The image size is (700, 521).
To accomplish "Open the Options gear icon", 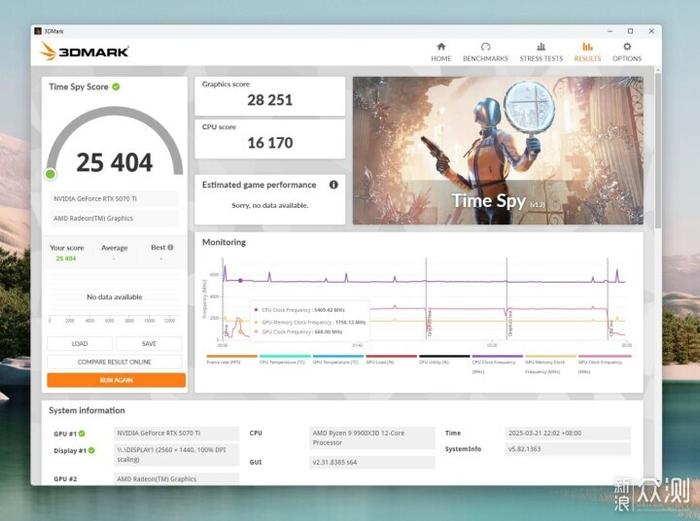I will [627, 47].
